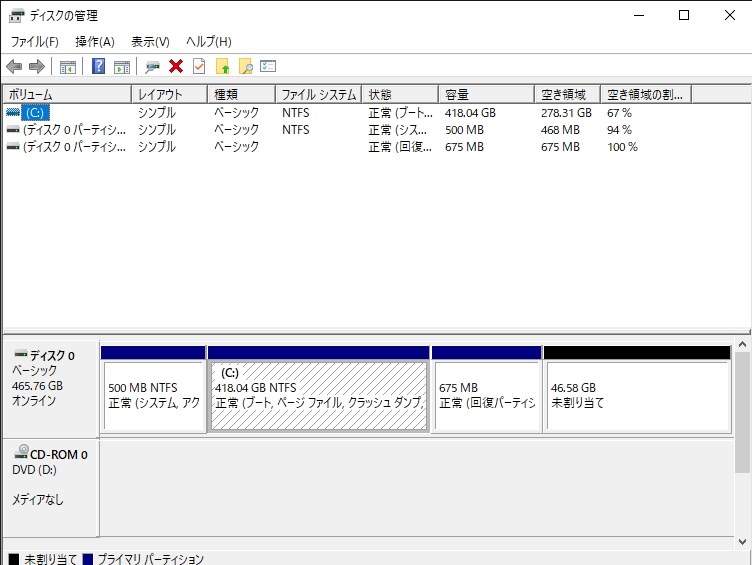Click the 418.04 GB capacity cell

pyautogui.click(x=470, y=113)
